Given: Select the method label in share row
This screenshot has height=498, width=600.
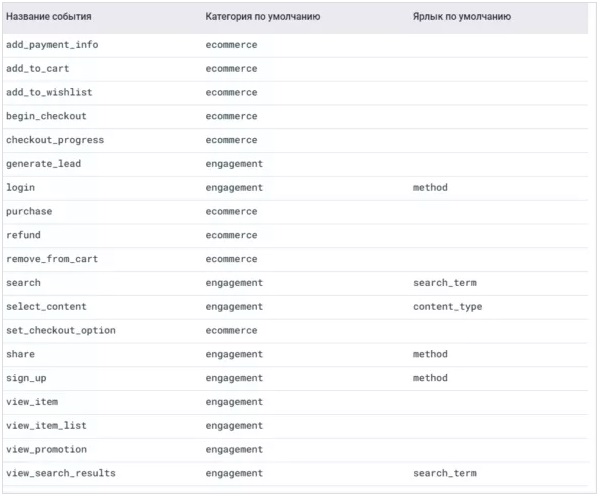Looking at the screenshot, I should [x=430, y=354].
